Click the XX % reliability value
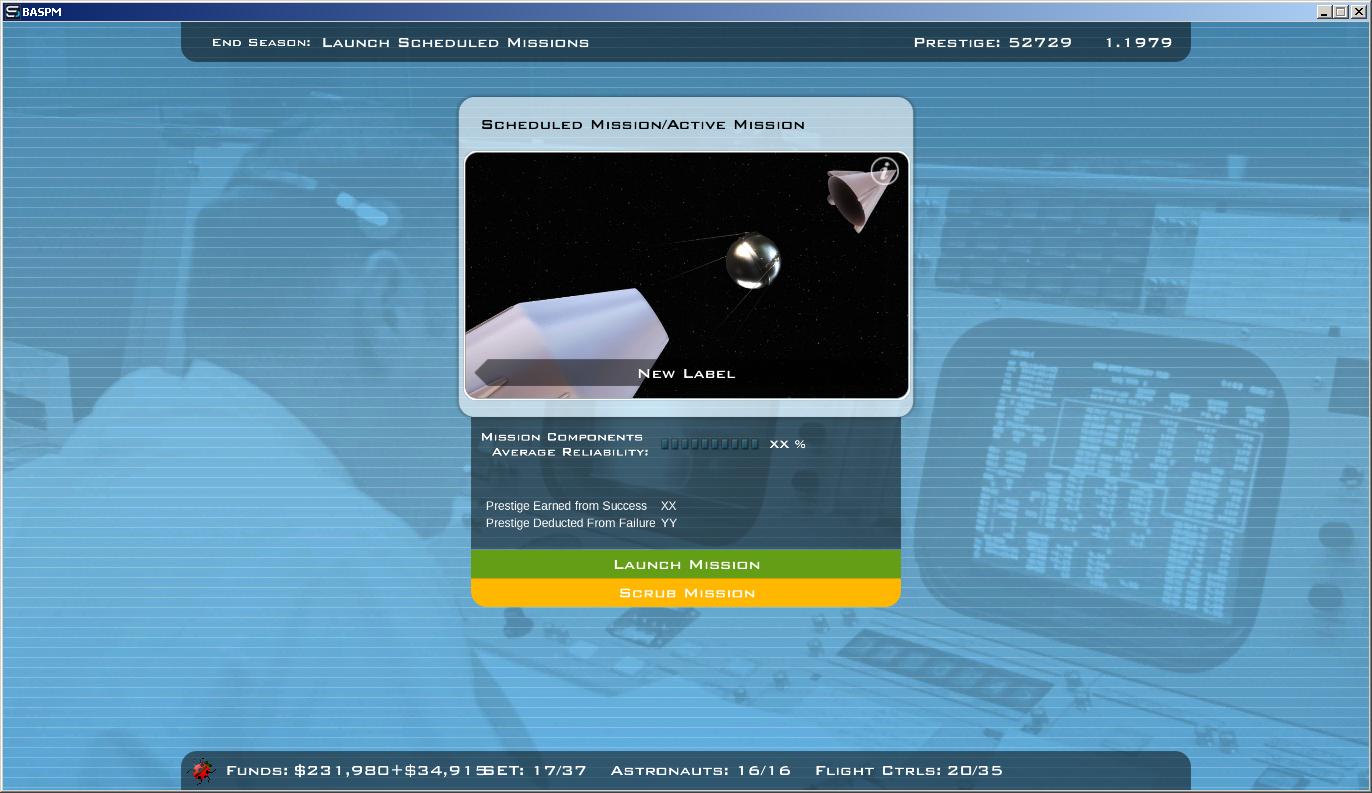The width and height of the screenshot is (1372, 793). coord(788,444)
